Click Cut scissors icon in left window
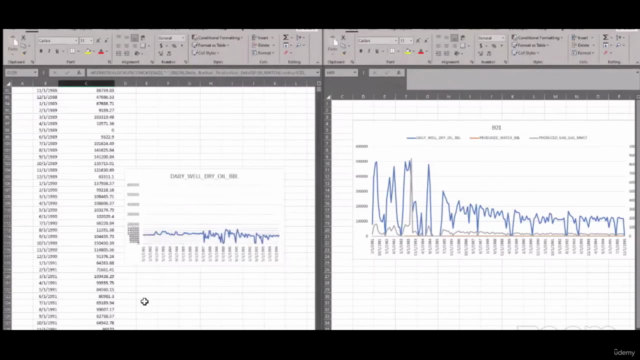 click(x=23, y=37)
